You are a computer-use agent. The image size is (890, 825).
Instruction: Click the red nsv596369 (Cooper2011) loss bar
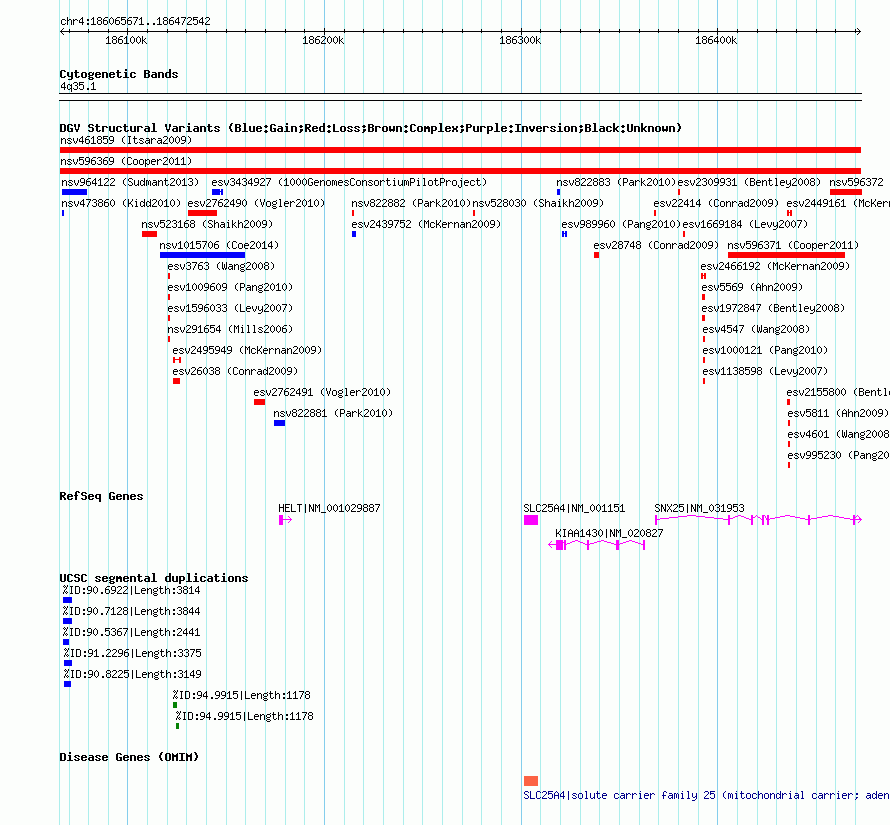[x=460, y=171]
